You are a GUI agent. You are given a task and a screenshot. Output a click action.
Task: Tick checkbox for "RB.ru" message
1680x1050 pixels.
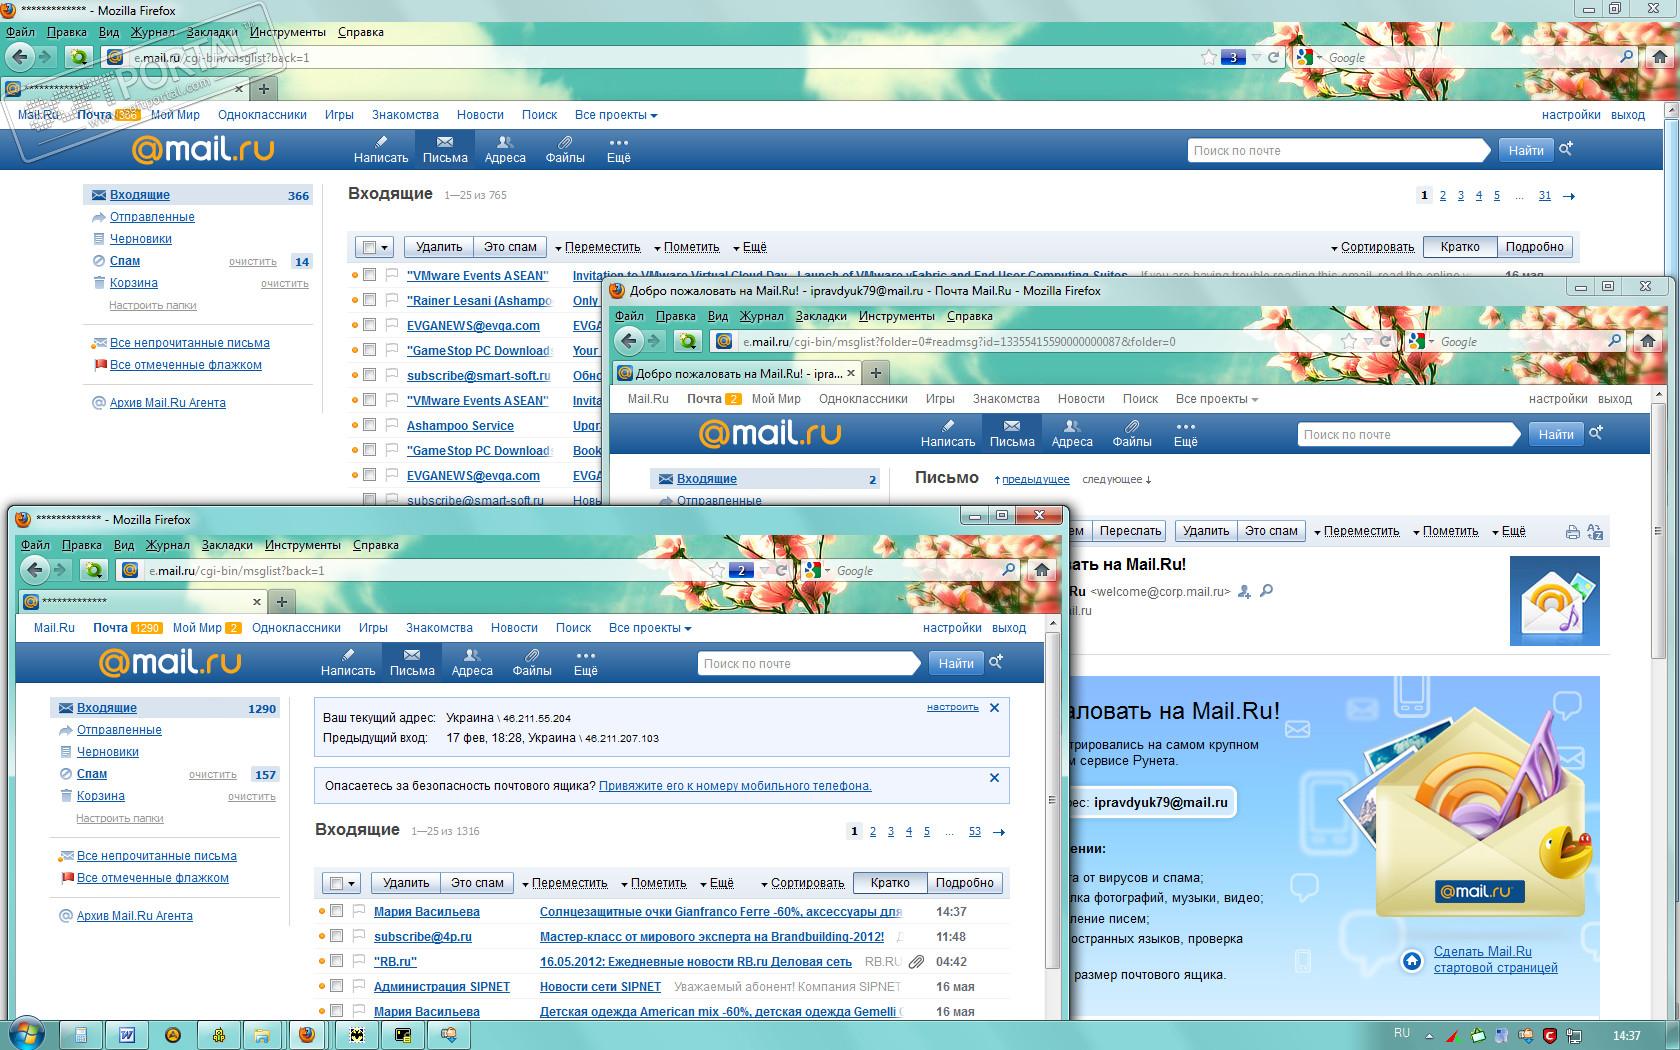pos(337,961)
